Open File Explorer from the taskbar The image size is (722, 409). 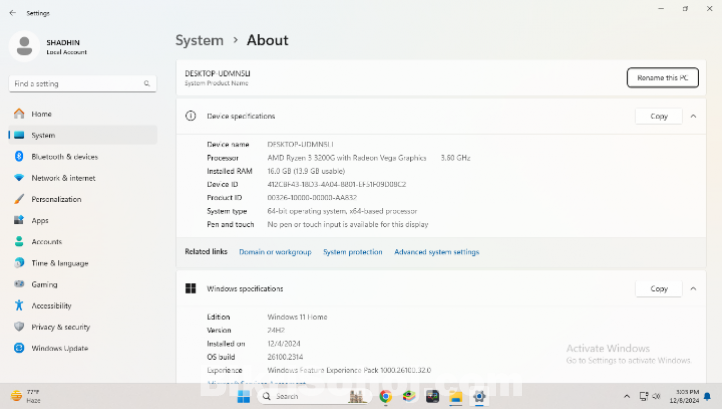point(455,396)
